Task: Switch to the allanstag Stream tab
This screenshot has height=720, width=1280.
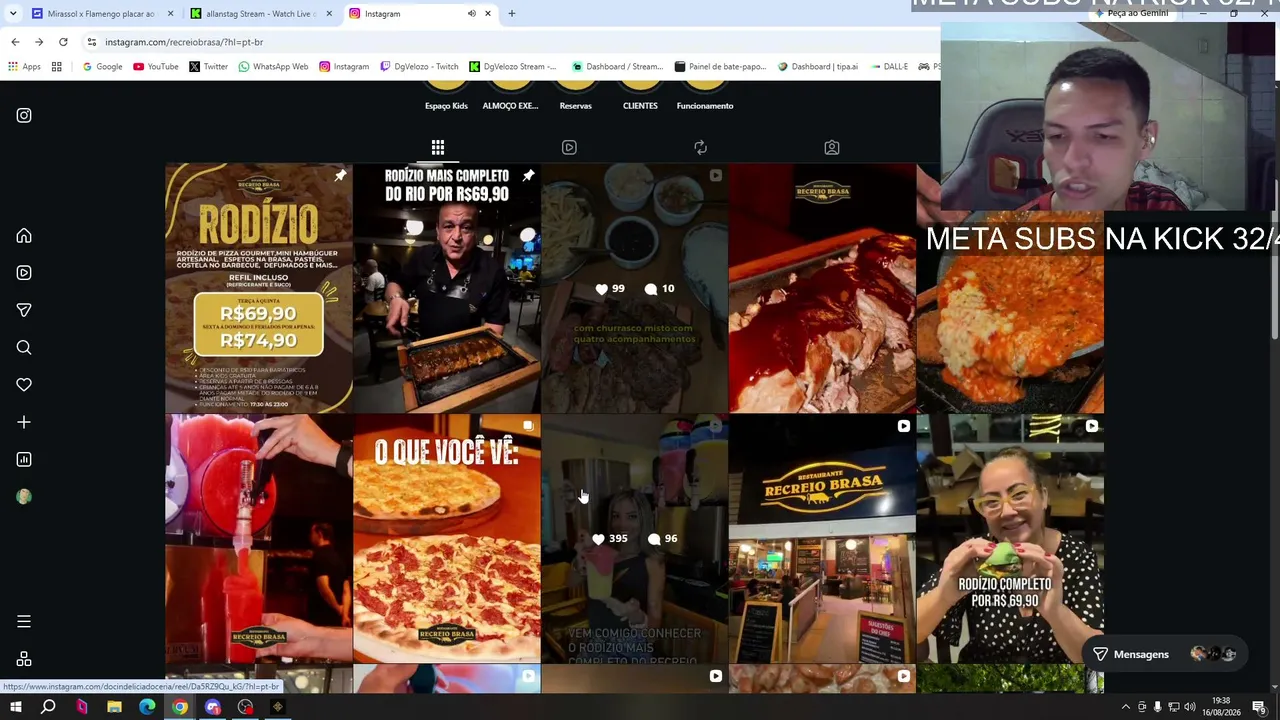Action: [261, 14]
